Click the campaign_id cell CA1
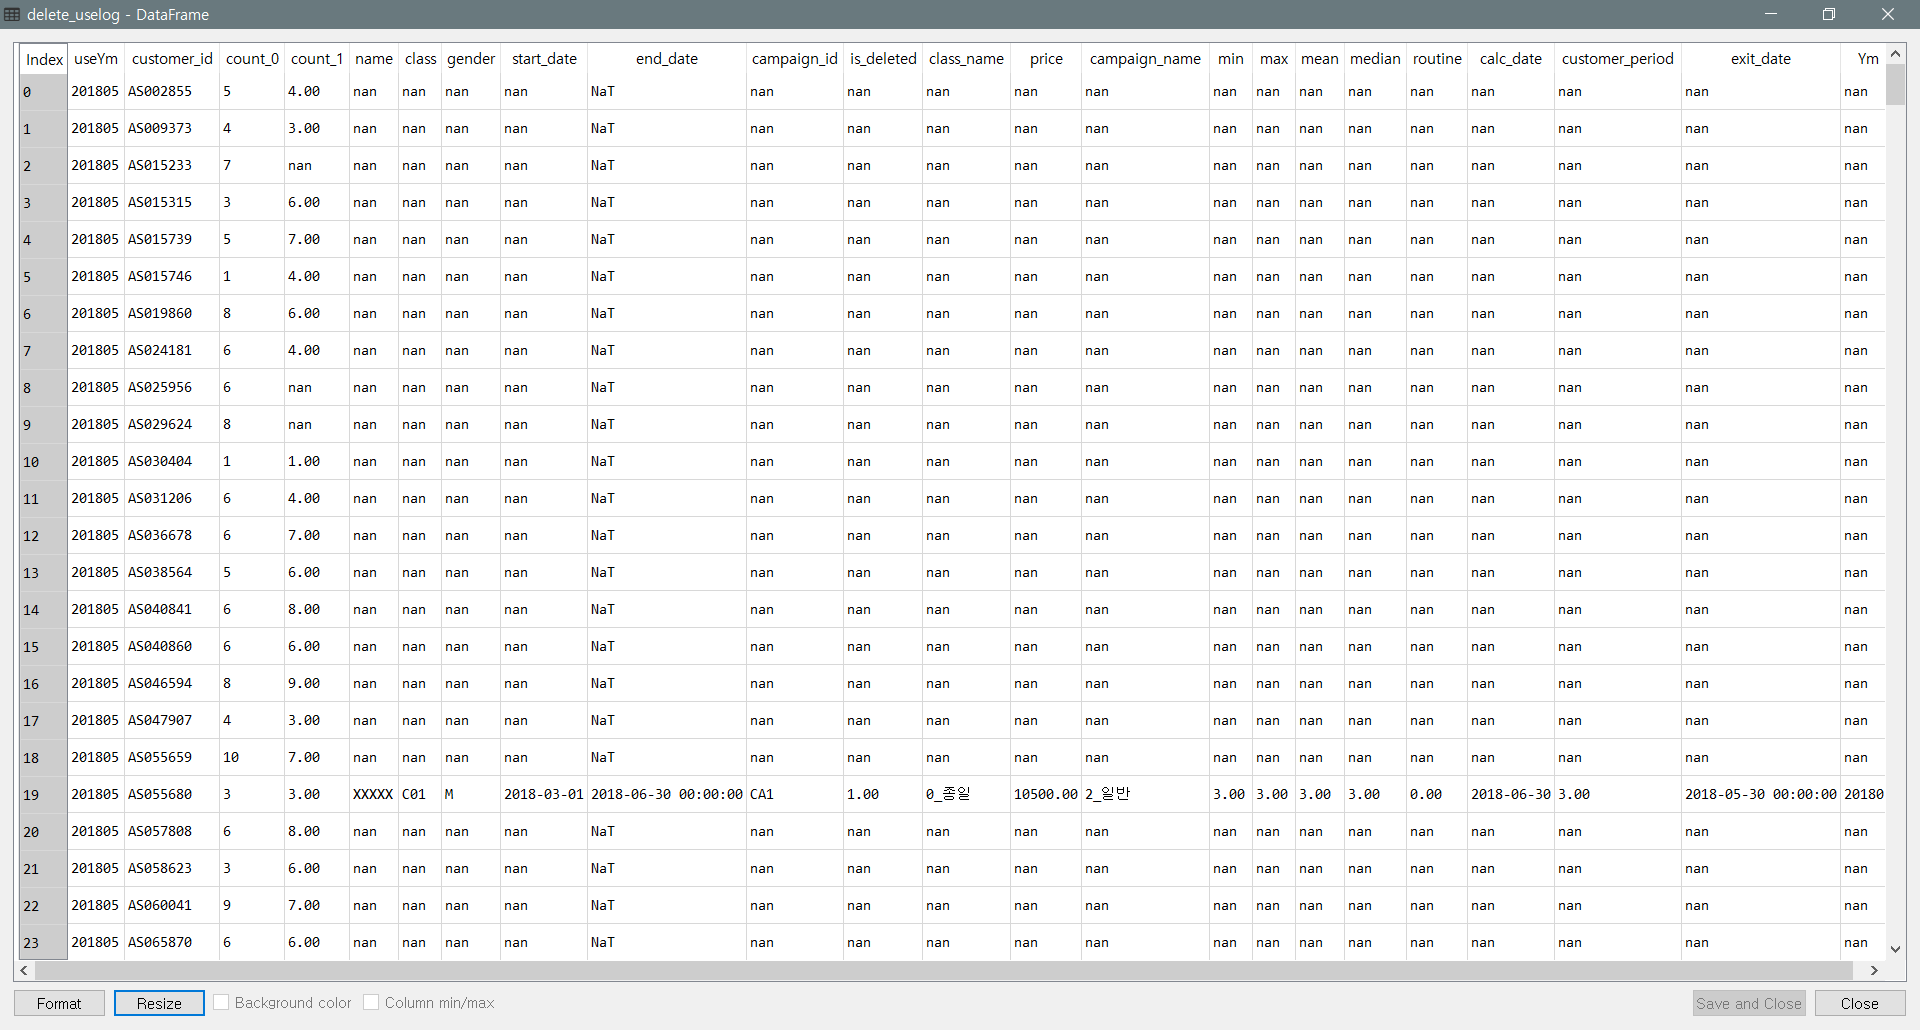The width and height of the screenshot is (1920, 1030). (795, 795)
